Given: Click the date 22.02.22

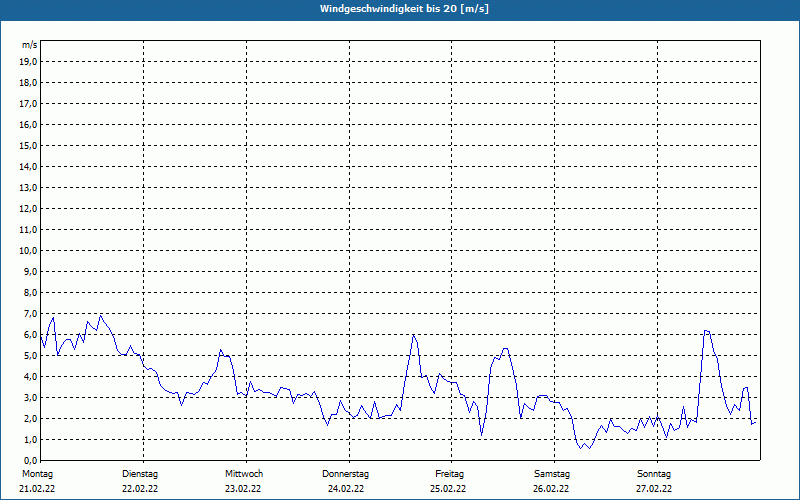Looking at the screenshot, I should (x=140, y=489).
